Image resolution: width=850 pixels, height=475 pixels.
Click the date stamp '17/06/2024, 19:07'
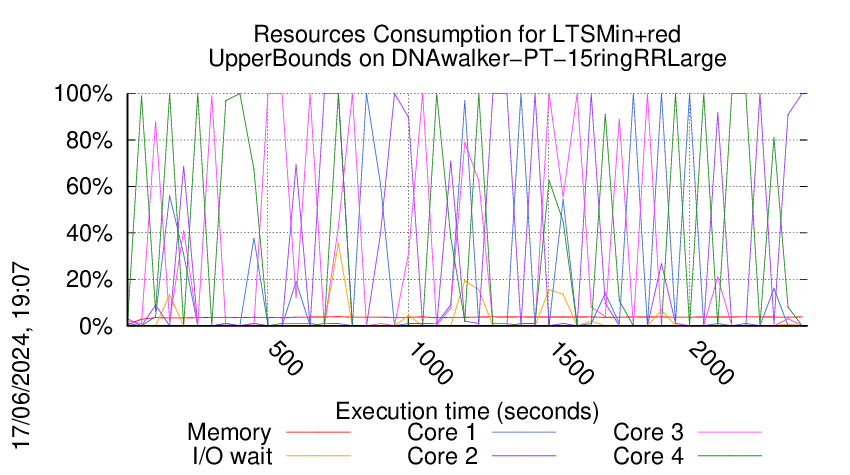(22, 355)
